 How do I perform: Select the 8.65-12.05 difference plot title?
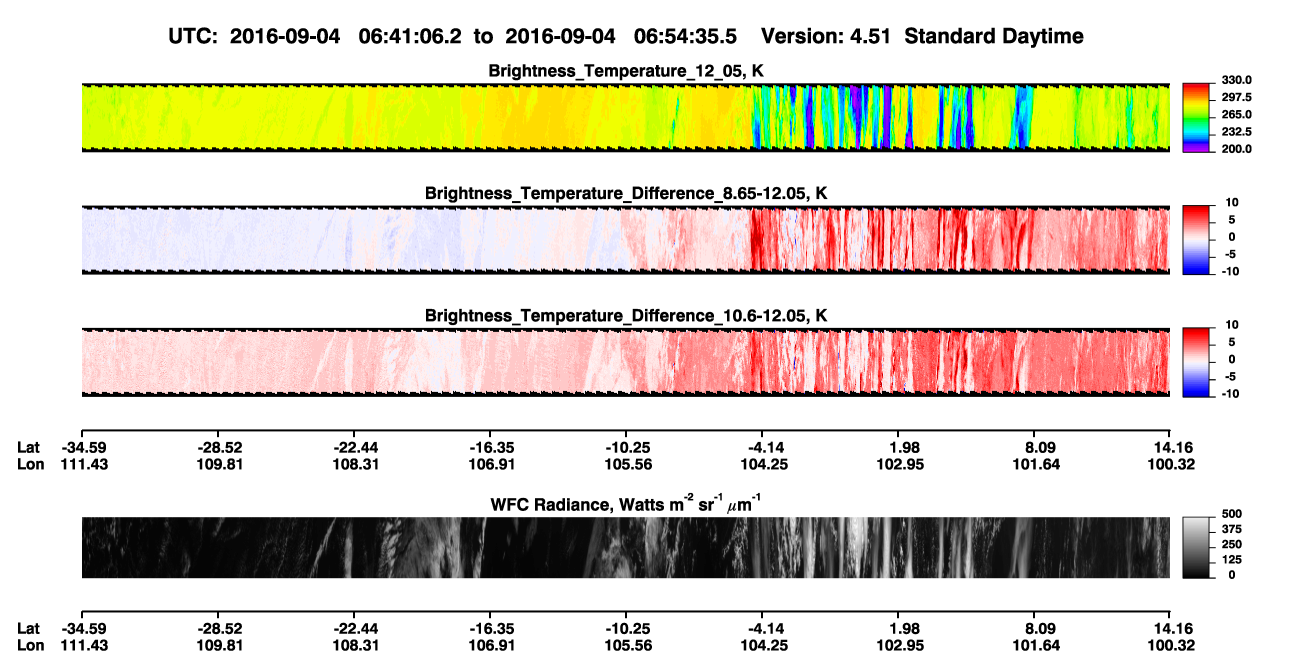point(626,193)
